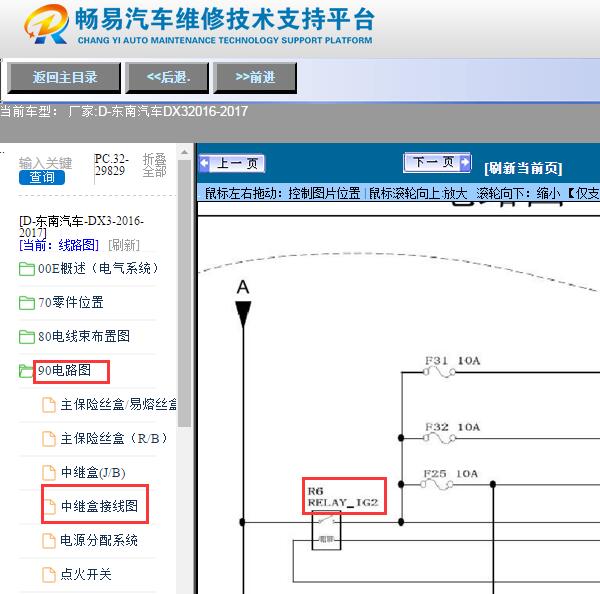The height and width of the screenshot is (594, 600).
Task: Collapse all with 折叠全部
Action: point(155,165)
